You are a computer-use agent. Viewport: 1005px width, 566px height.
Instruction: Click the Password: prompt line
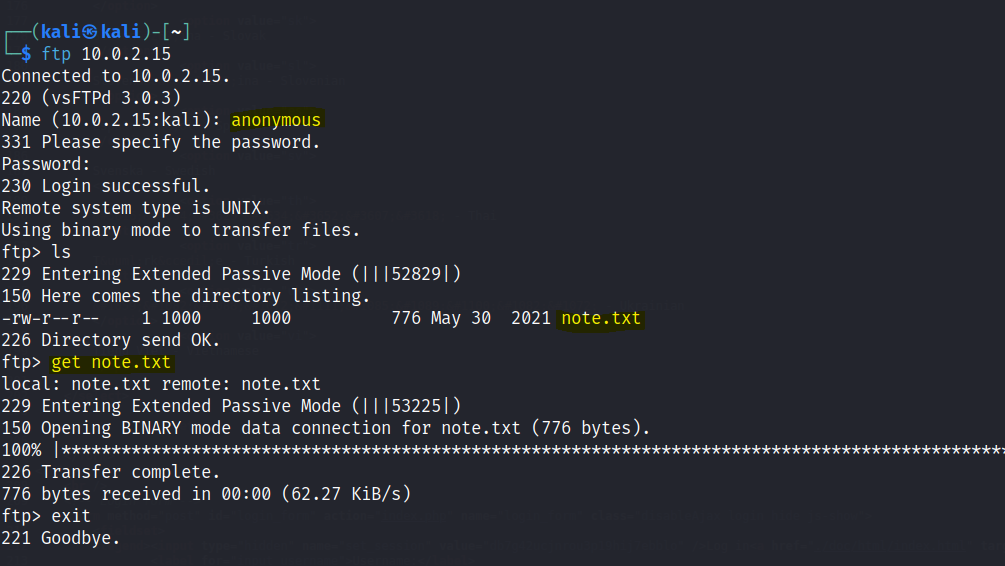click(x=46, y=164)
